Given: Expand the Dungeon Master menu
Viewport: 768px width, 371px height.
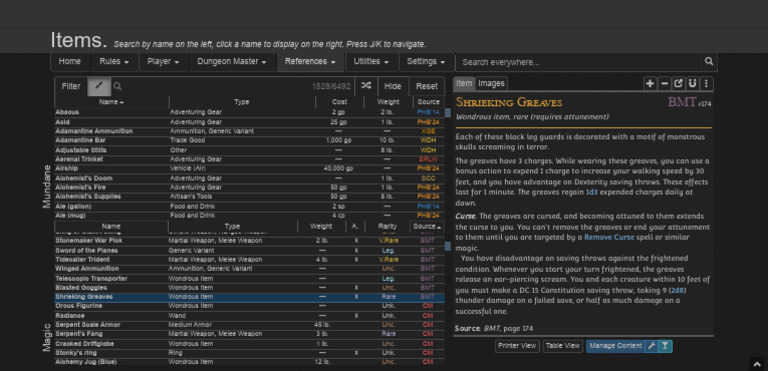Looking at the screenshot, I should [232, 62].
